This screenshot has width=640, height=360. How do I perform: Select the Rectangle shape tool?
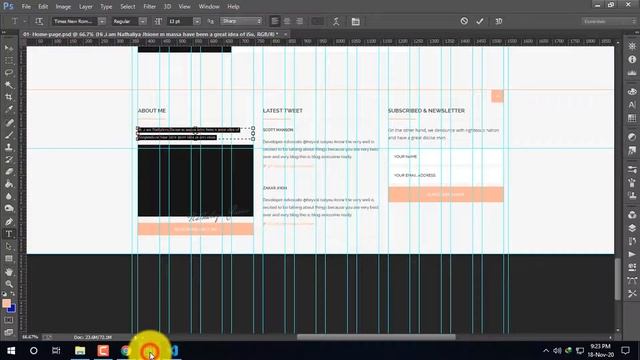coord(9,259)
